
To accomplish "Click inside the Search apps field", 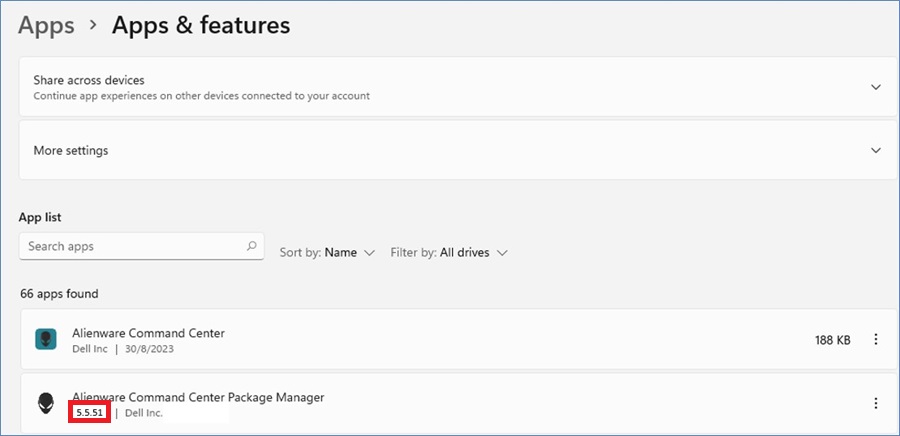I will click(x=142, y=246).
